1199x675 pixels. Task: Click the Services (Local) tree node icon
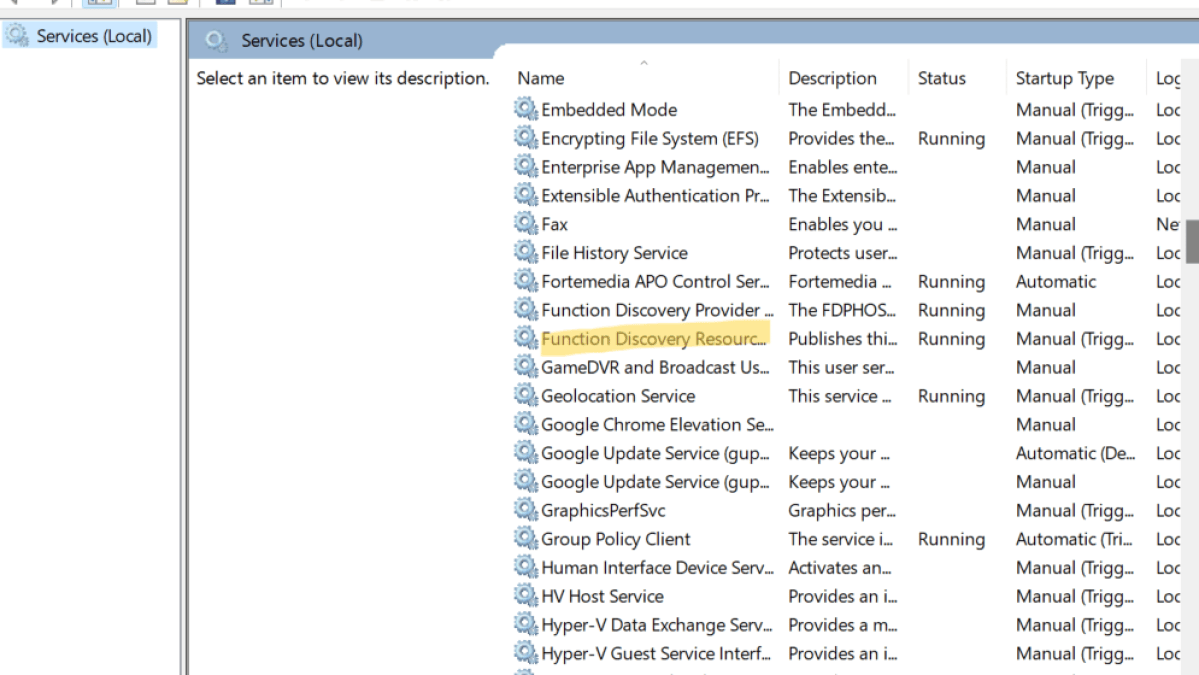(x=17, y=36)
